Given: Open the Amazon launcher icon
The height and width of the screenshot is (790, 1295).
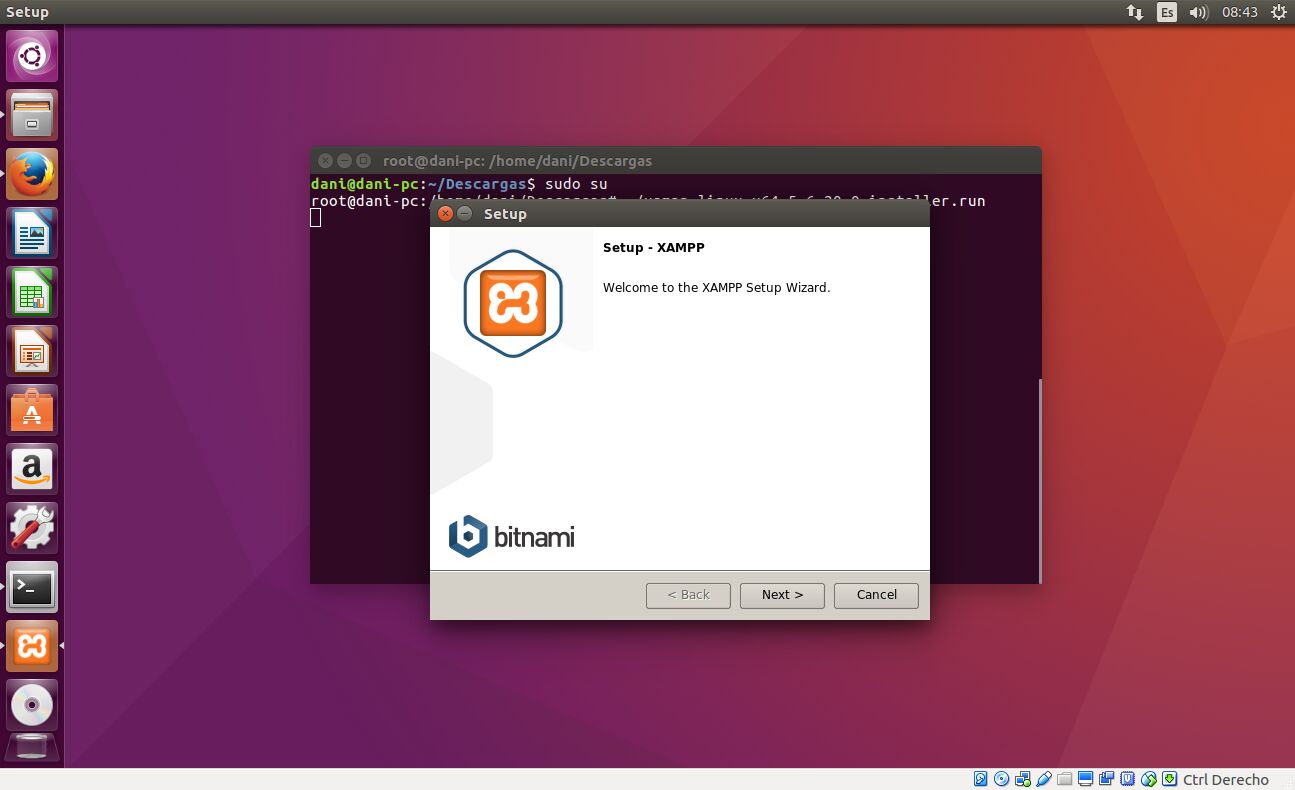Looking at the screenshot, I should point(32,469).
